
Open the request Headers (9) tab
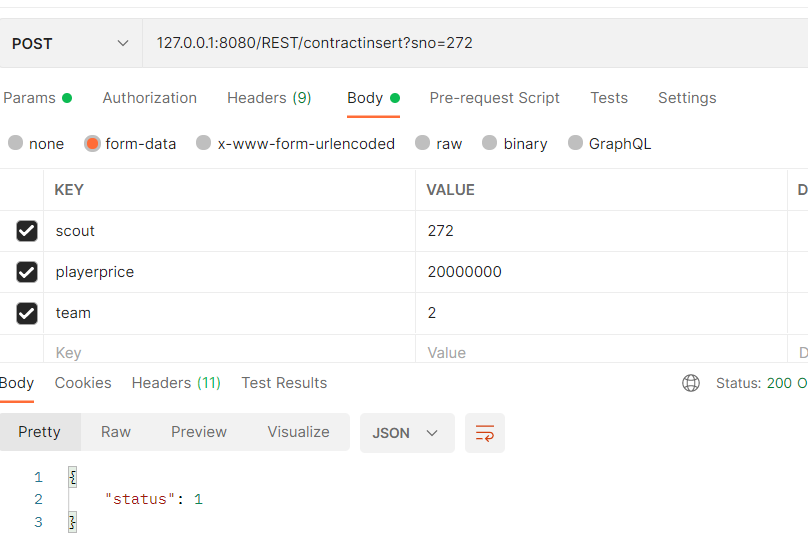tap(269, 98)
